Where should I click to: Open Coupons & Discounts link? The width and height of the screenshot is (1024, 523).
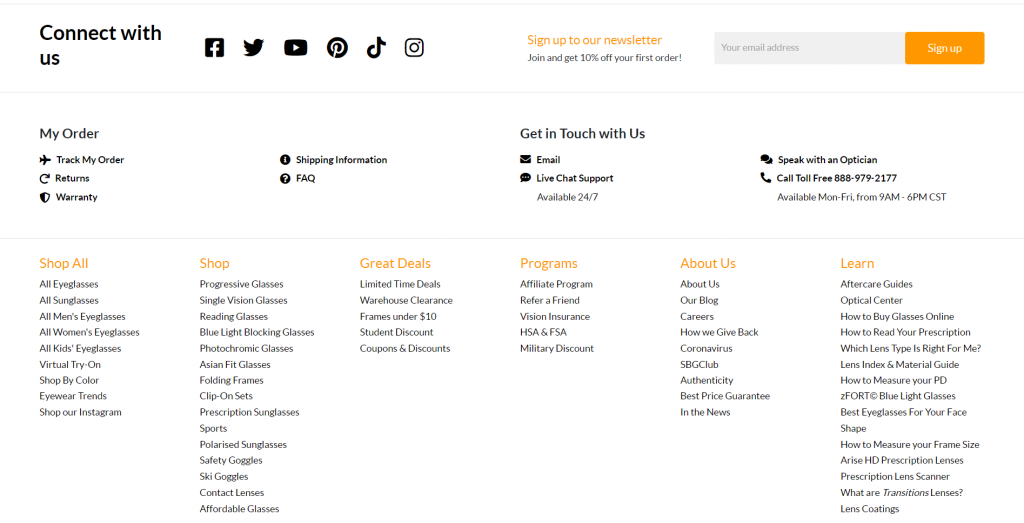click(x=405, y=349)
